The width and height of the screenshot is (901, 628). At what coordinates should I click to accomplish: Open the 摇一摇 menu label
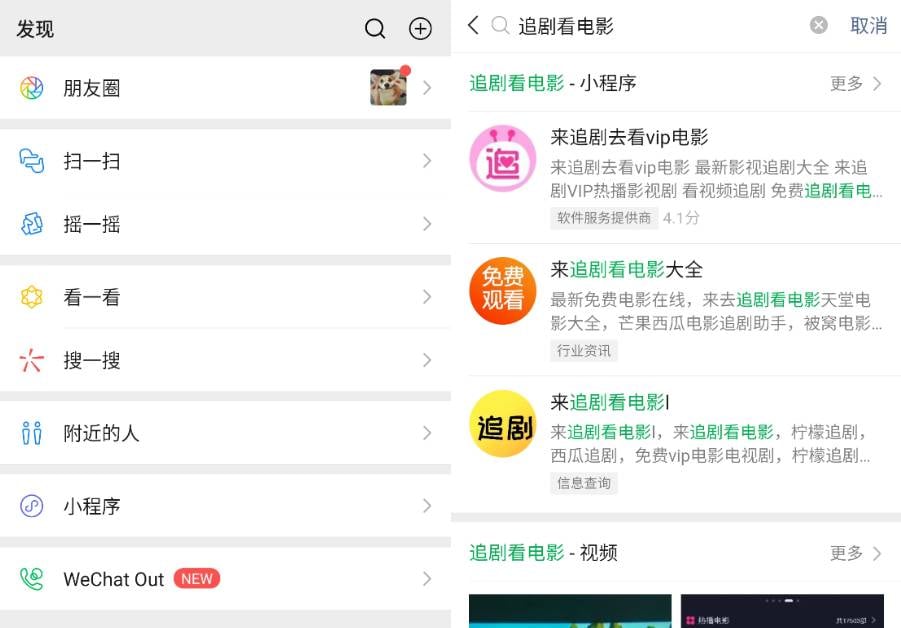click(92, 224)
